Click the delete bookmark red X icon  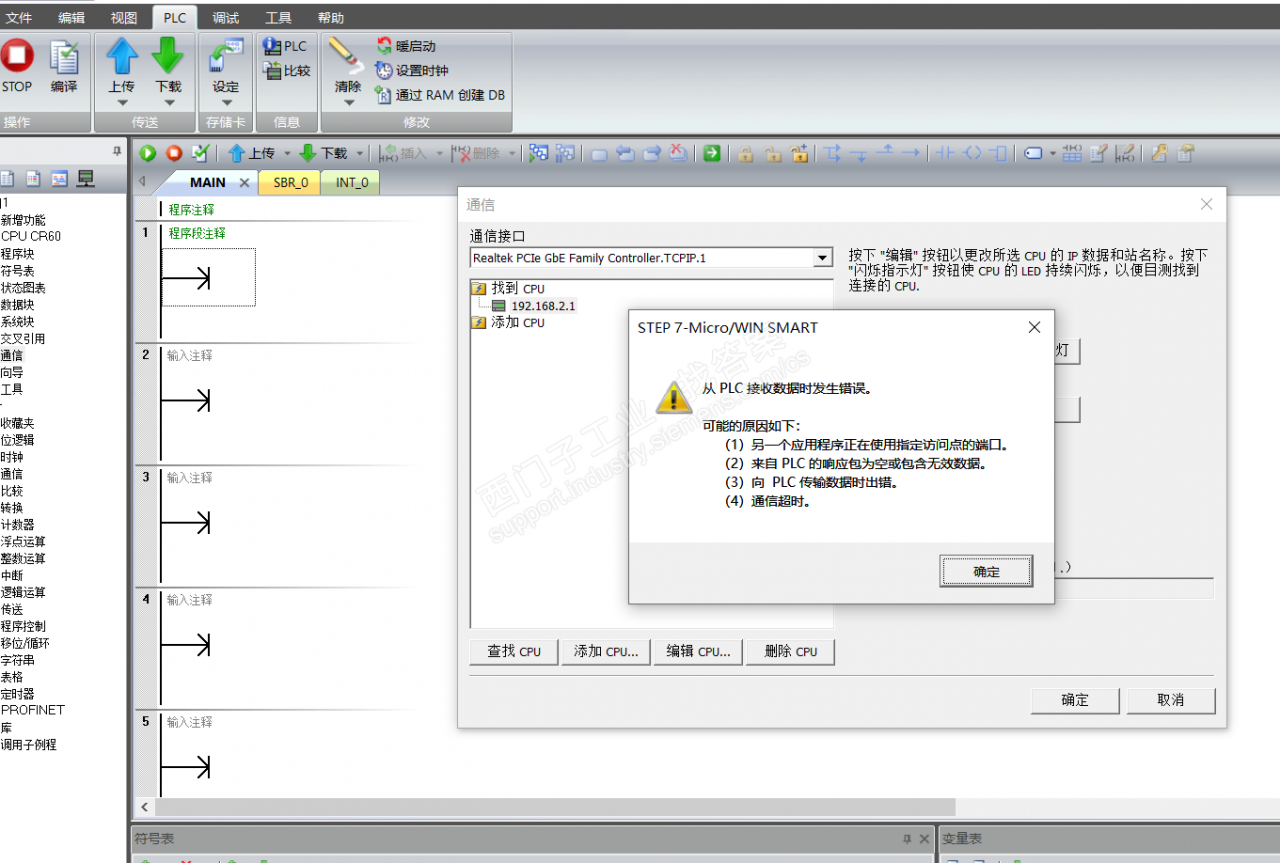(678, 153)
